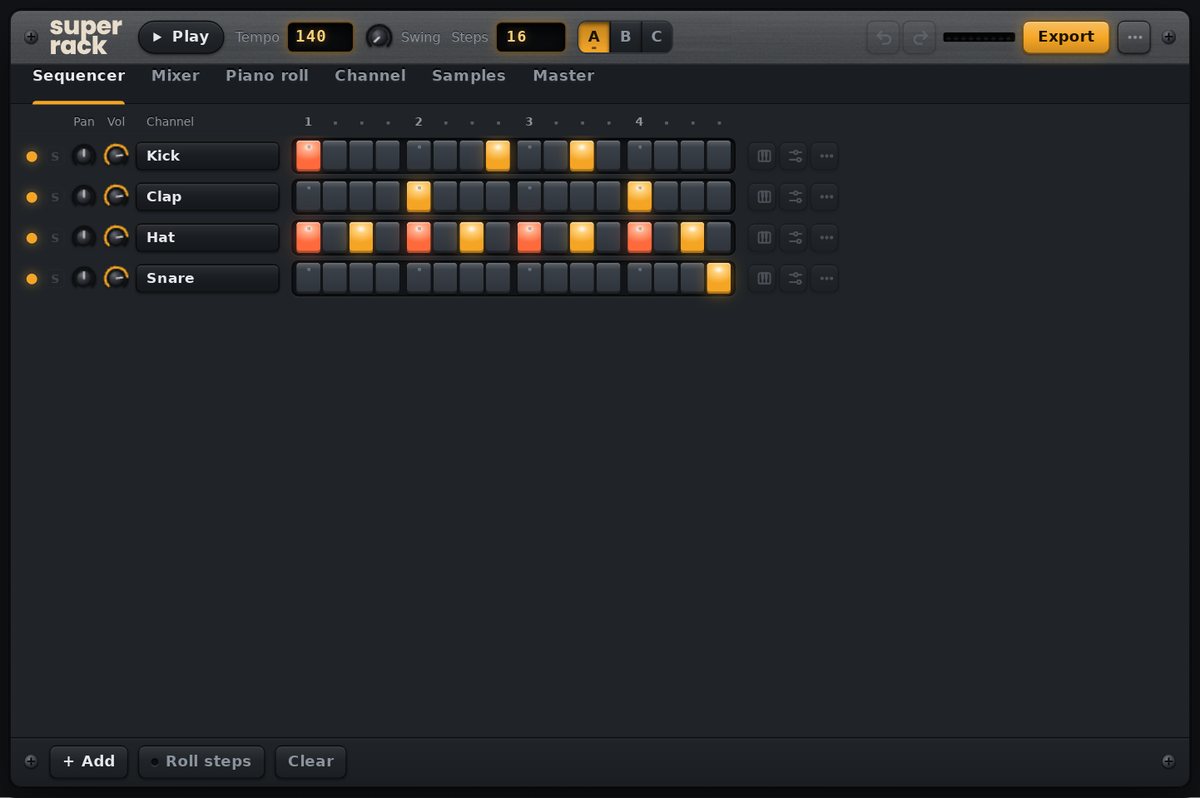The height and width of the screenshot is (798, 1200).
Task: Click the Swing knob
Action: (x=379, y=37)
